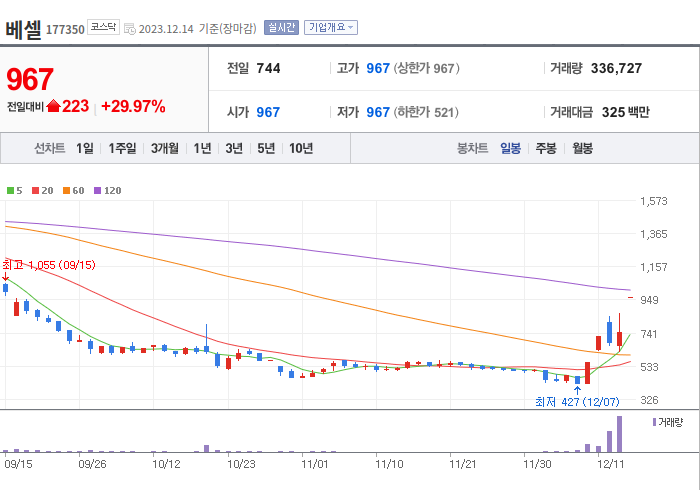Click the 최저 427 (12/07) marker label

pos(577,402)
